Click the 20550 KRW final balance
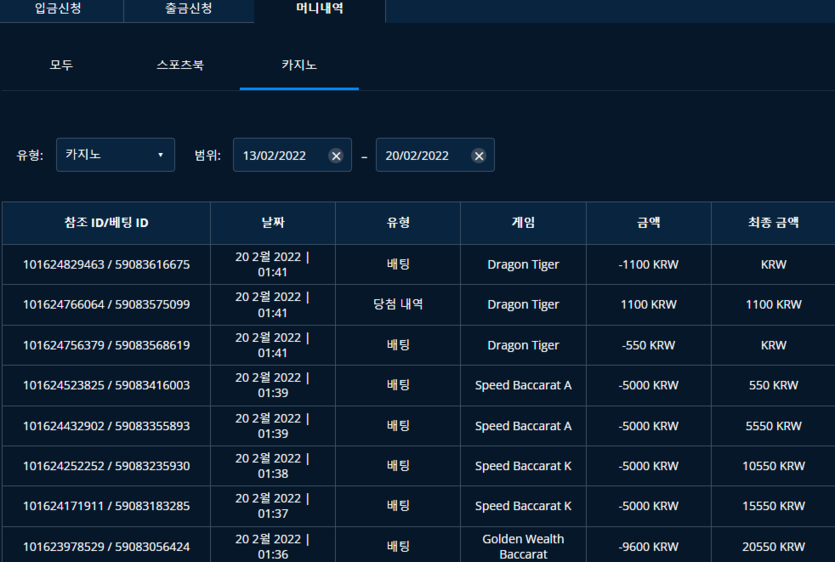The image size is (835, 562). pos(773,547)
